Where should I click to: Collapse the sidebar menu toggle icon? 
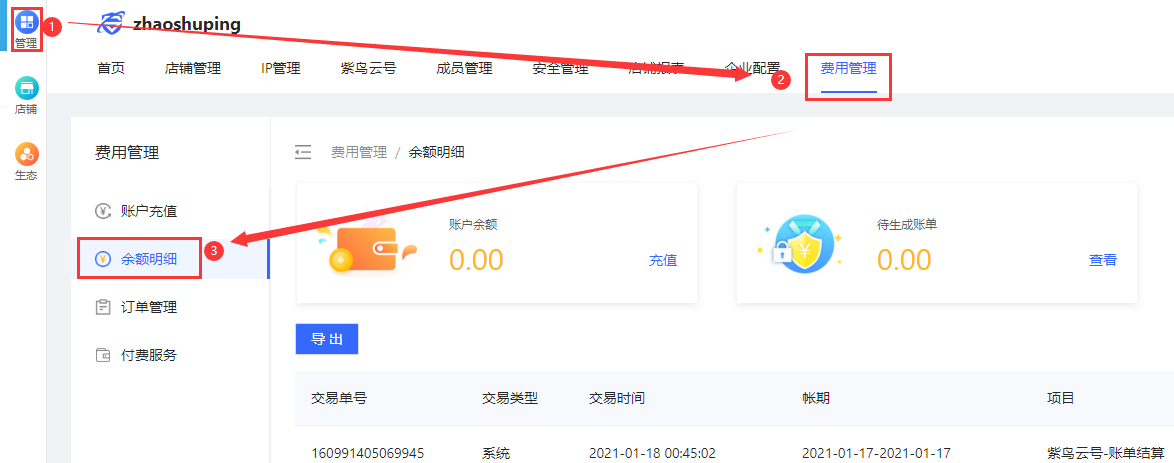pos(303,153)
